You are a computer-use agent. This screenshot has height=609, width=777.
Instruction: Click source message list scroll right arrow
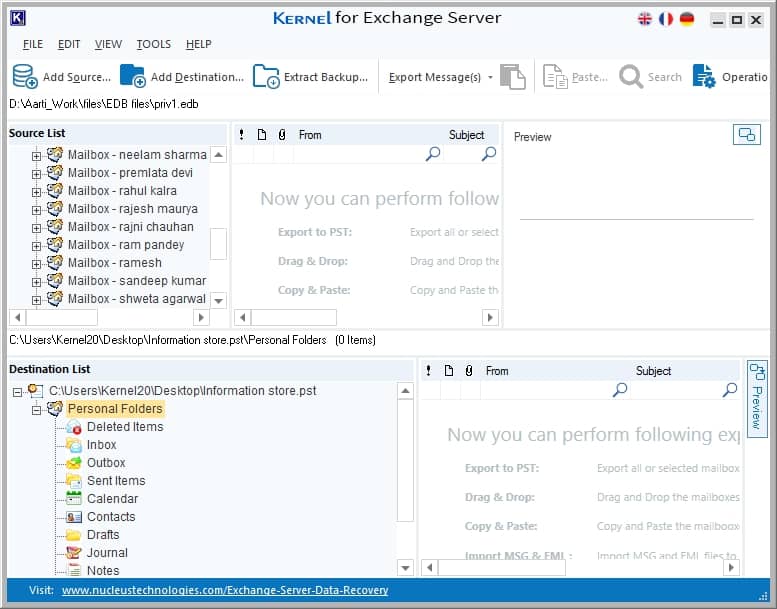[490, 317]
